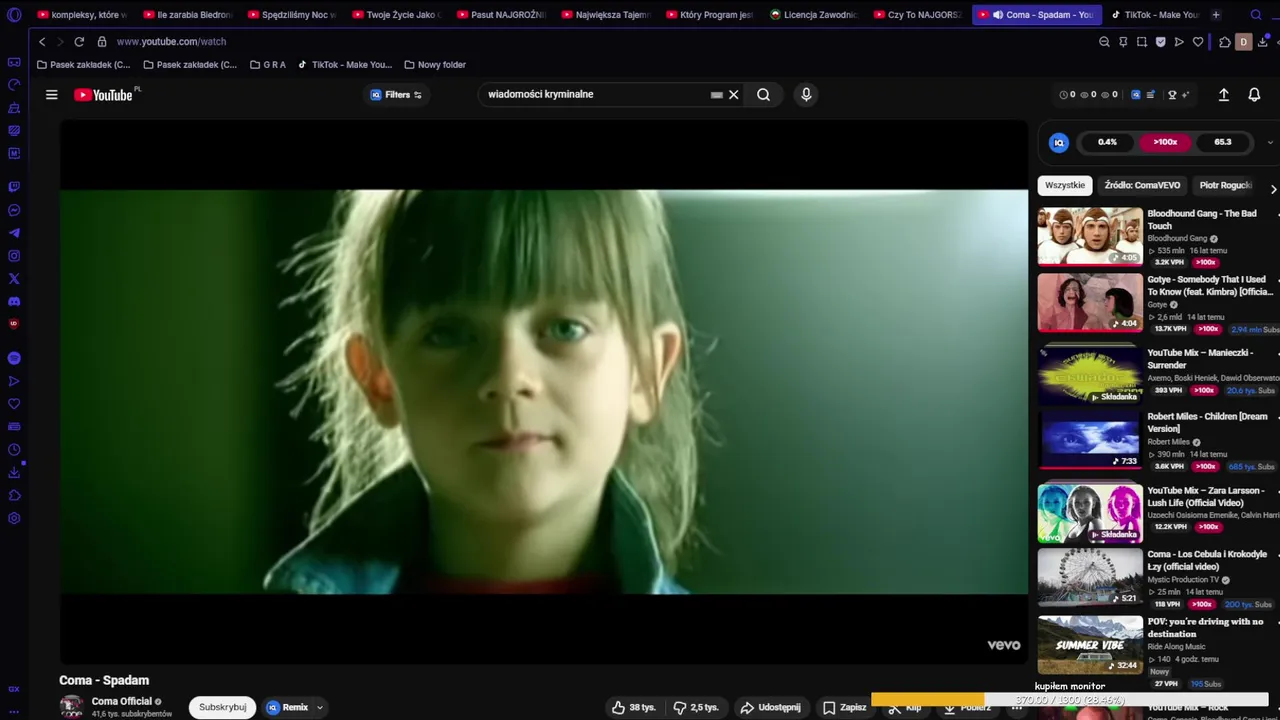Open the Remix dropdown arrow
Viewport: 1280px width, 720px height.
pos(320,707)
